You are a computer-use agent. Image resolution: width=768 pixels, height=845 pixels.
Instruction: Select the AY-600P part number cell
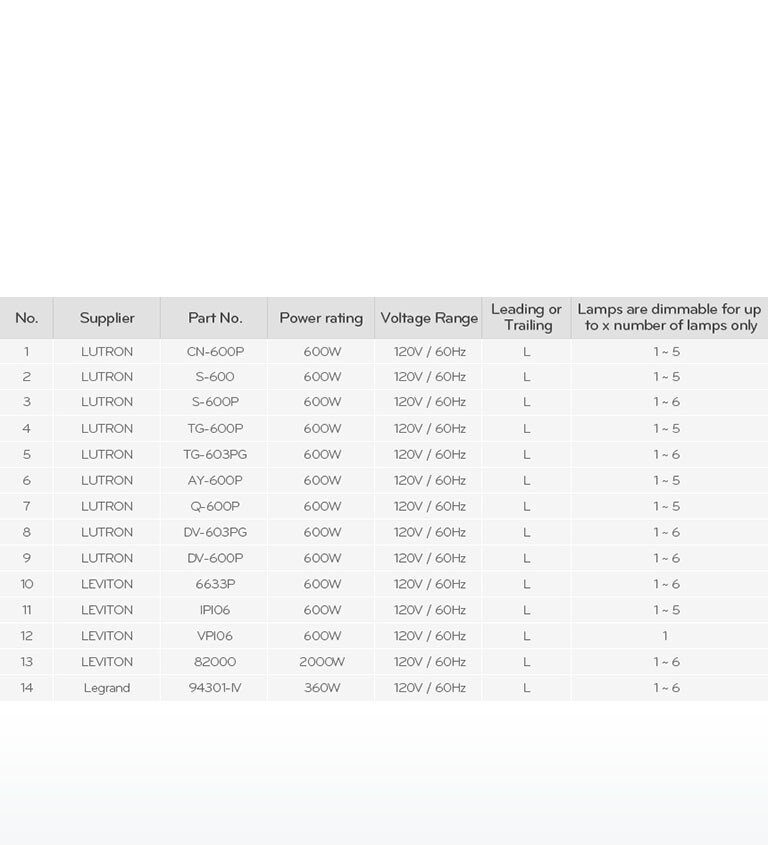[x=215, y=481]
